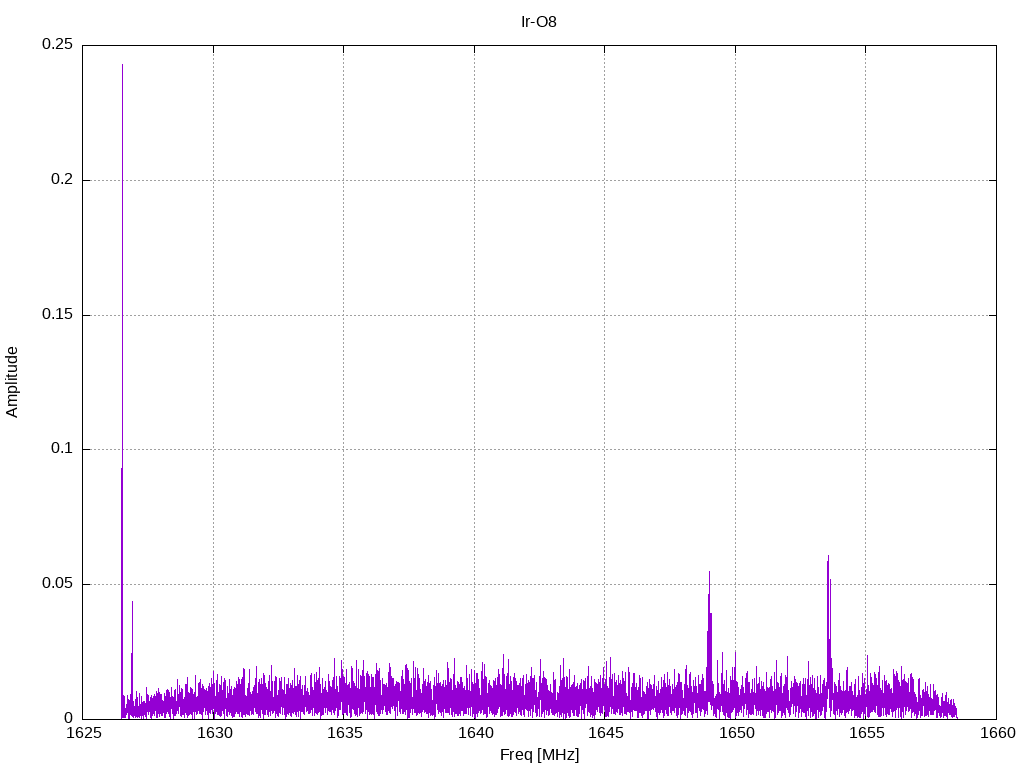The height and width of the screenshot is (768, 1024).
Task: Click the top of the tallest peak
Action: [123, 65]
